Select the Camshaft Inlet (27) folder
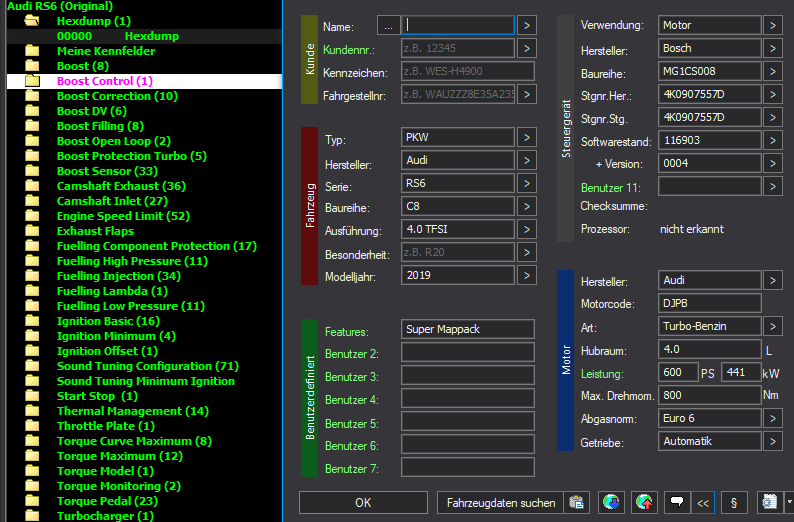794x522 pixels. (x=112, y=201)
